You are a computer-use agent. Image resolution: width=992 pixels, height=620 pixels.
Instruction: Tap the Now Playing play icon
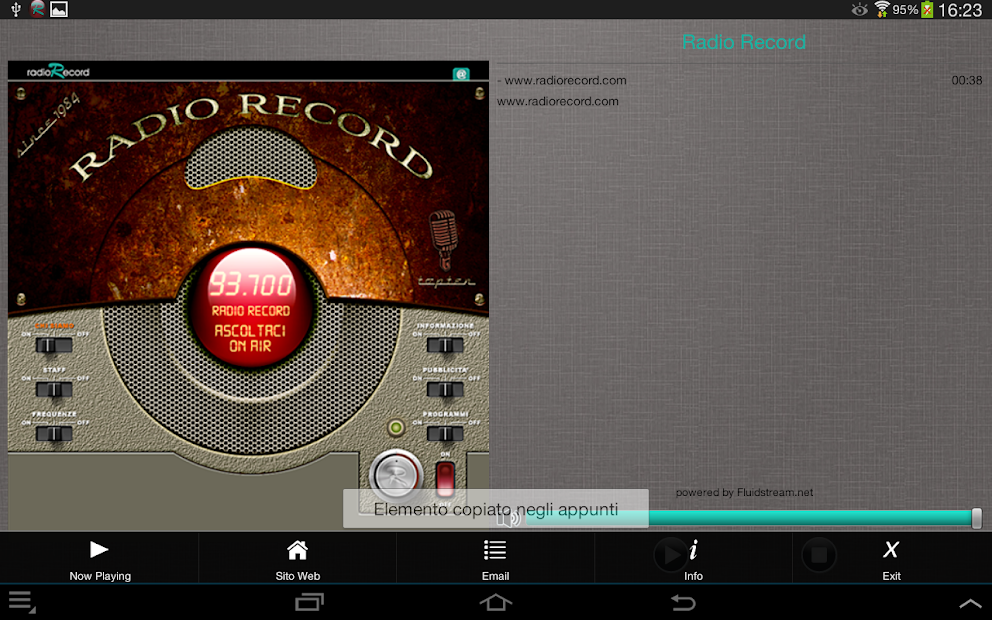point(98,549)
